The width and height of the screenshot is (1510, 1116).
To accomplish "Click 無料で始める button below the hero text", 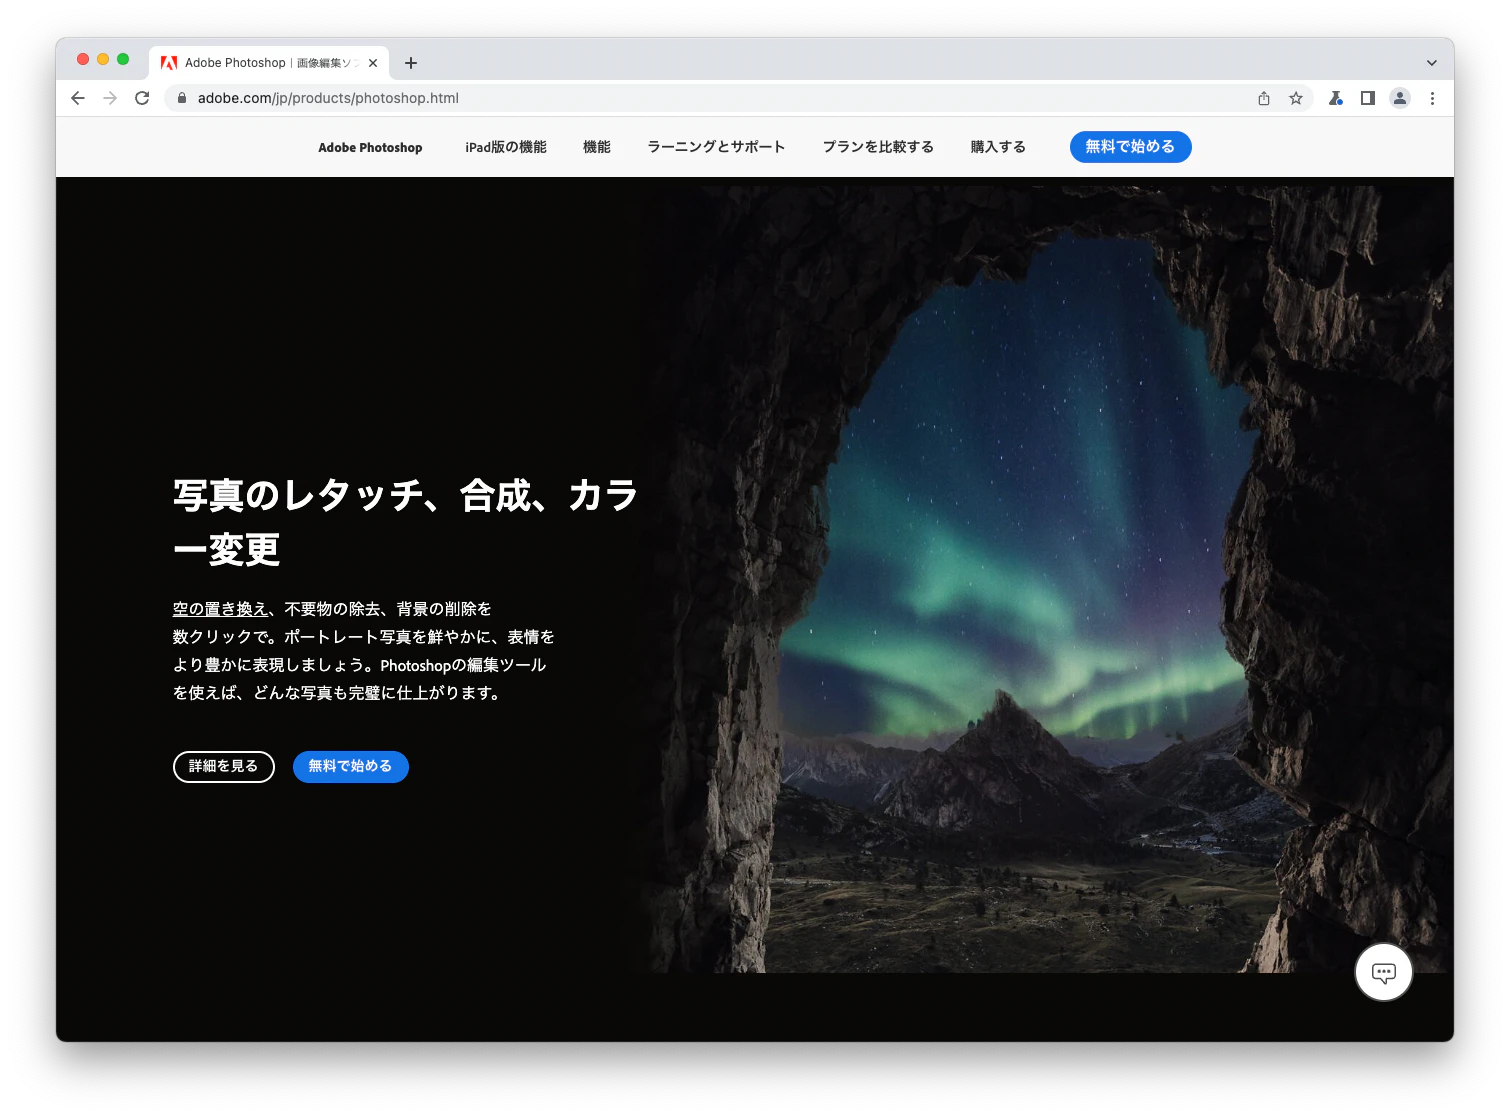I will (351, 767).
